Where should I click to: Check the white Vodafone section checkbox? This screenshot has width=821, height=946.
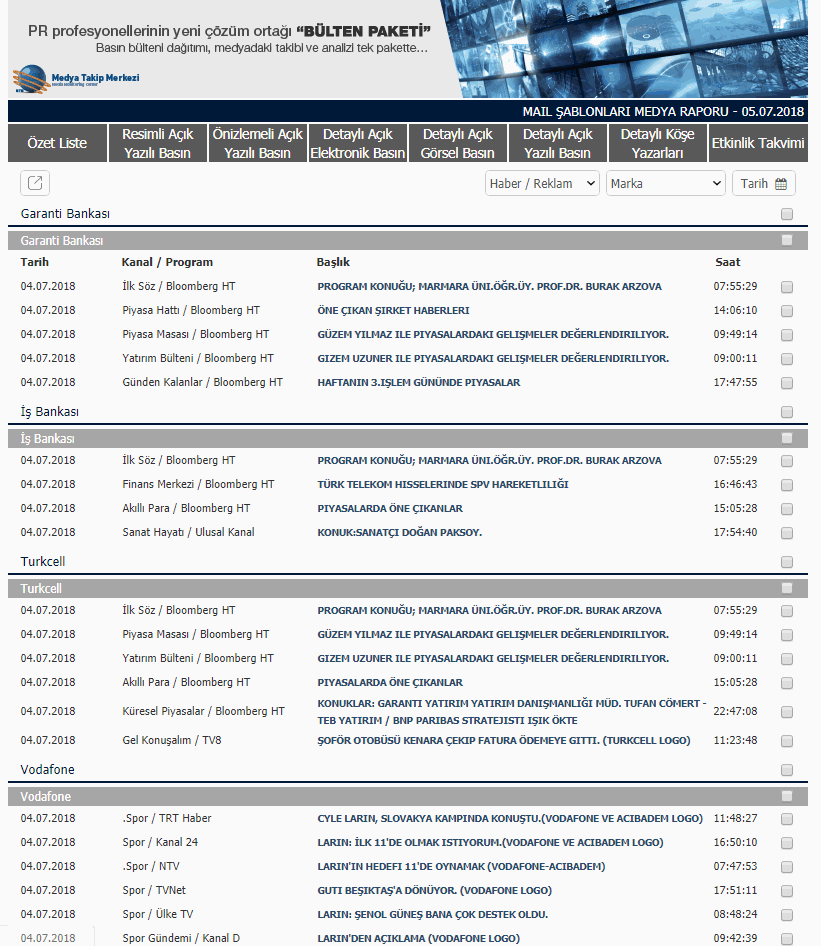[787, 770]
